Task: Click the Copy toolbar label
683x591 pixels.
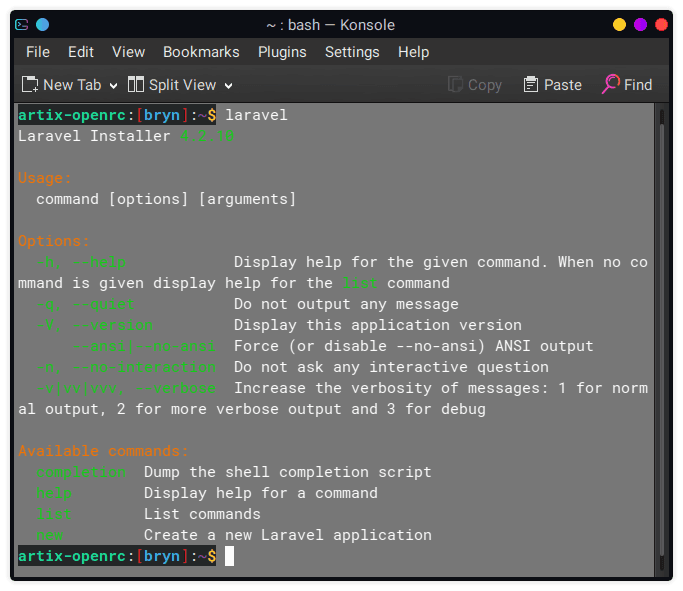Action: [x=485, y=85]
